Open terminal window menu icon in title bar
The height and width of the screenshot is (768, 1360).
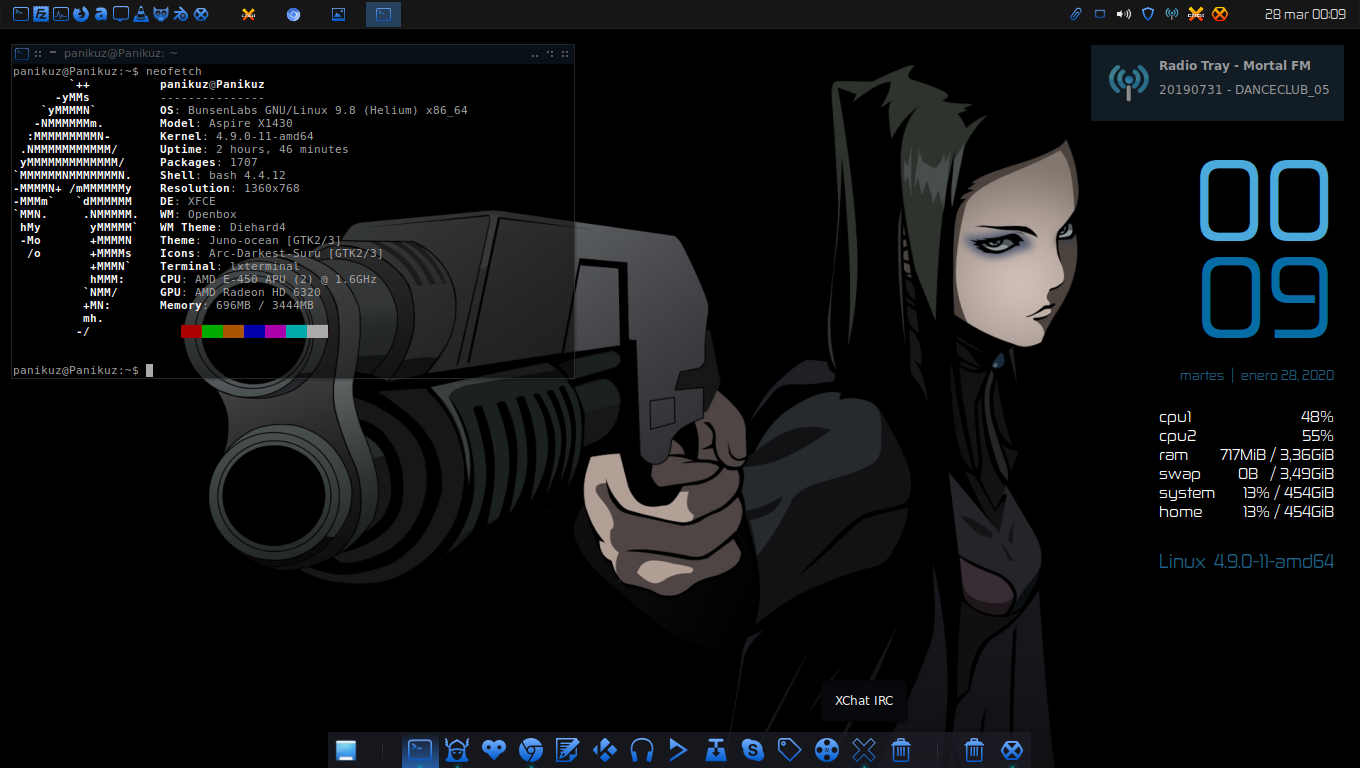tap(21, 53)
